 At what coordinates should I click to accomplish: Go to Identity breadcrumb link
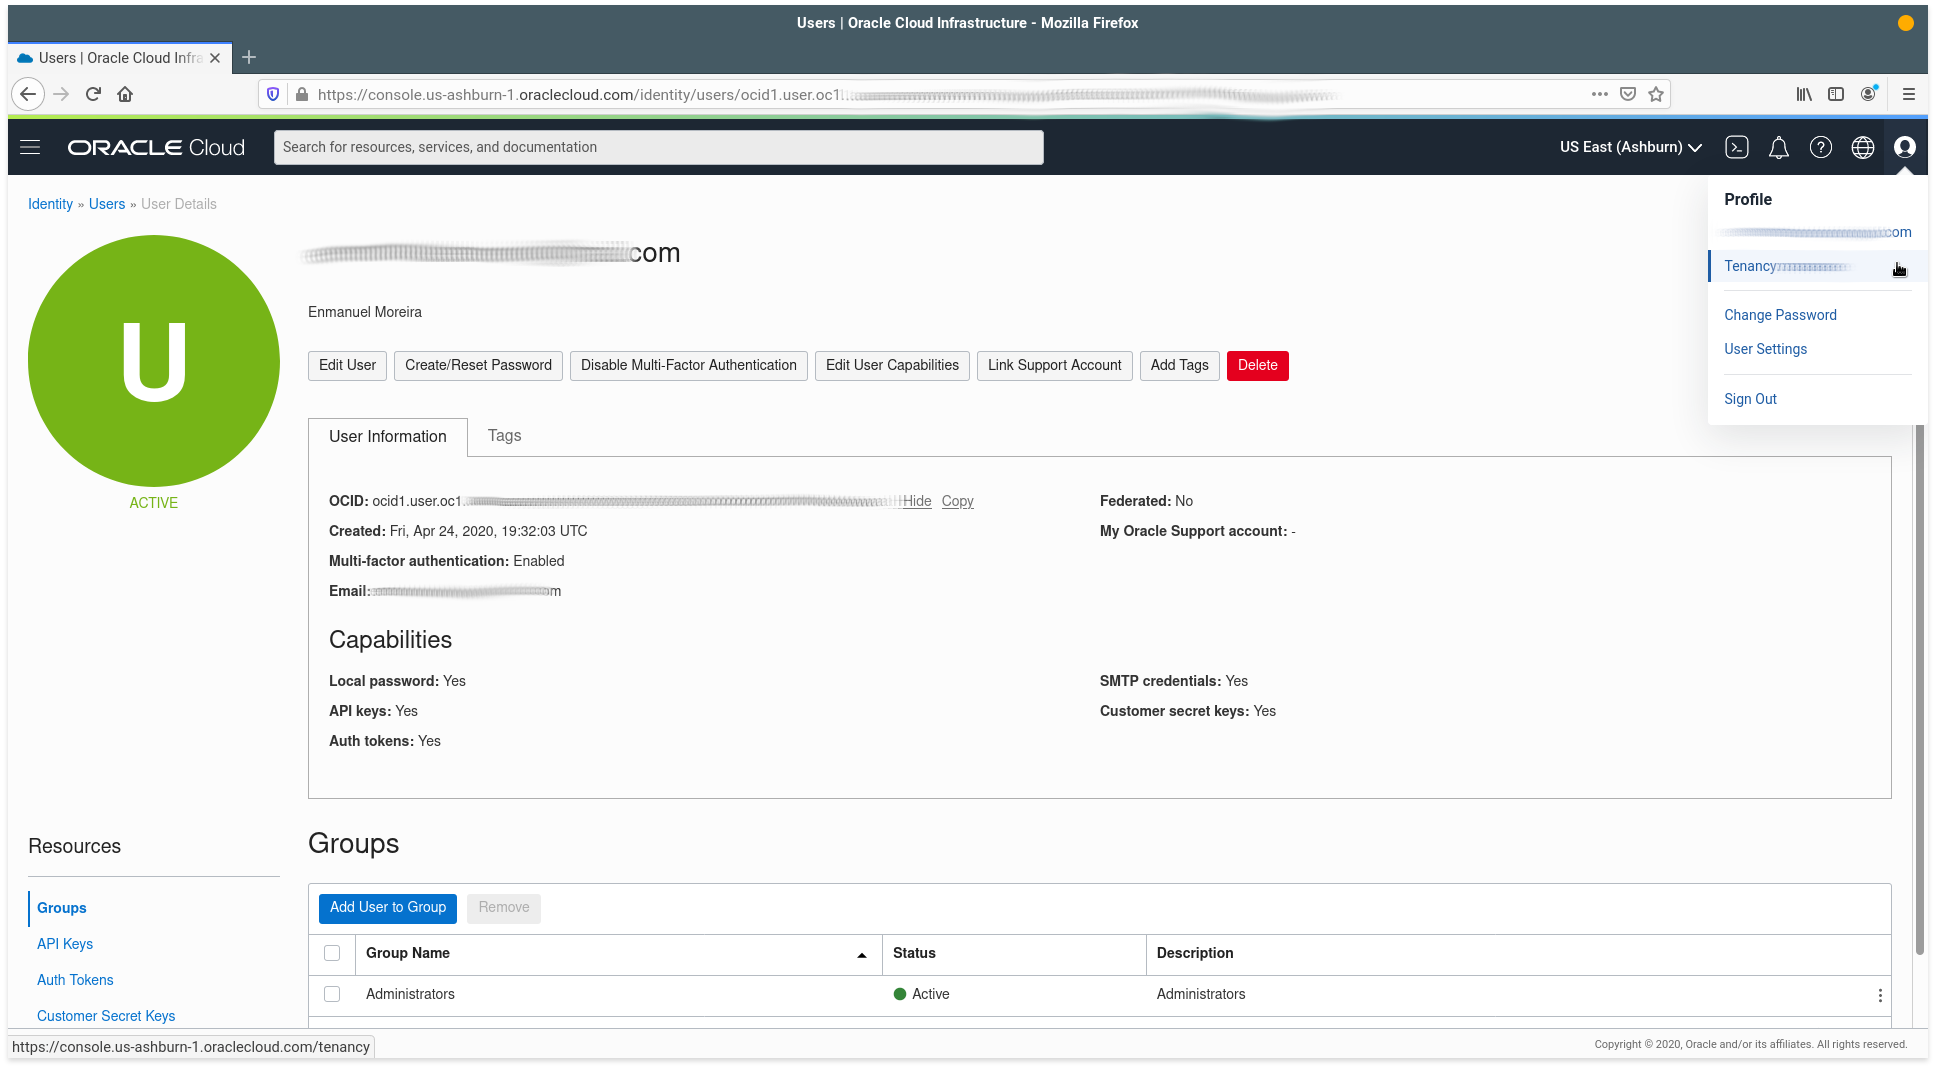click(x=50, y=204)
